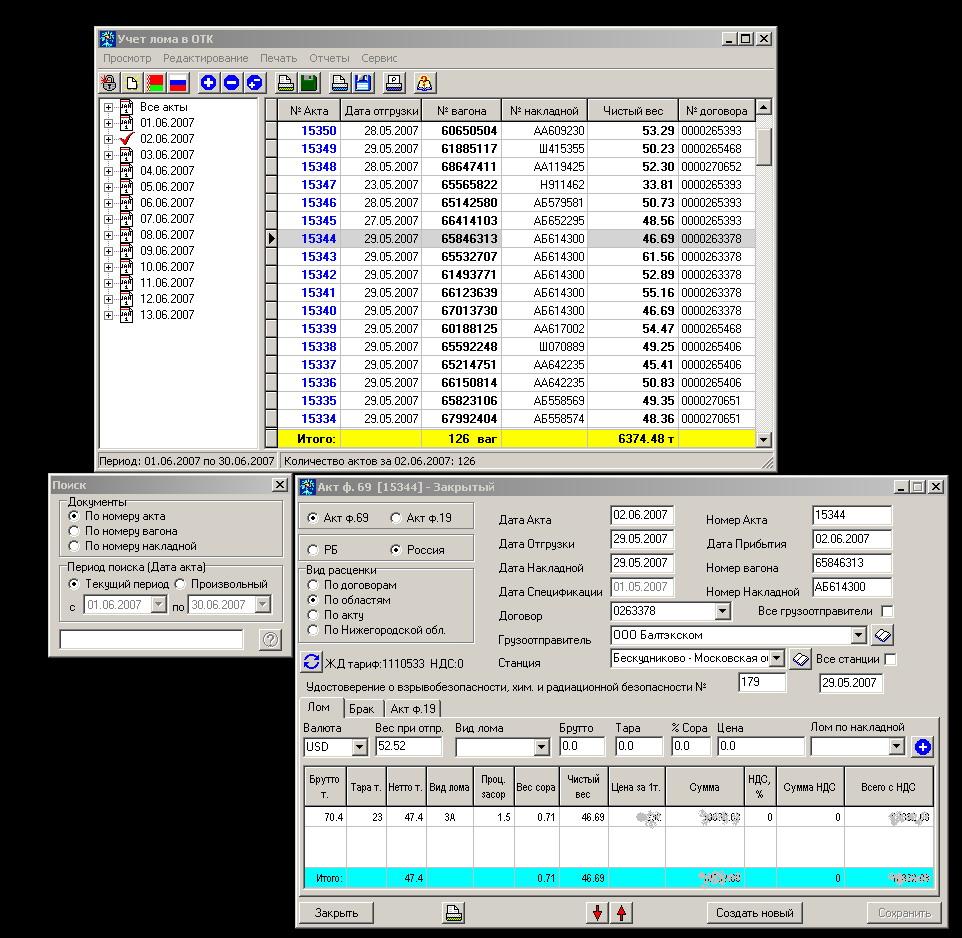The image size is (962, 938).
Task: Open the Отчеты menu
Action: 329,59
